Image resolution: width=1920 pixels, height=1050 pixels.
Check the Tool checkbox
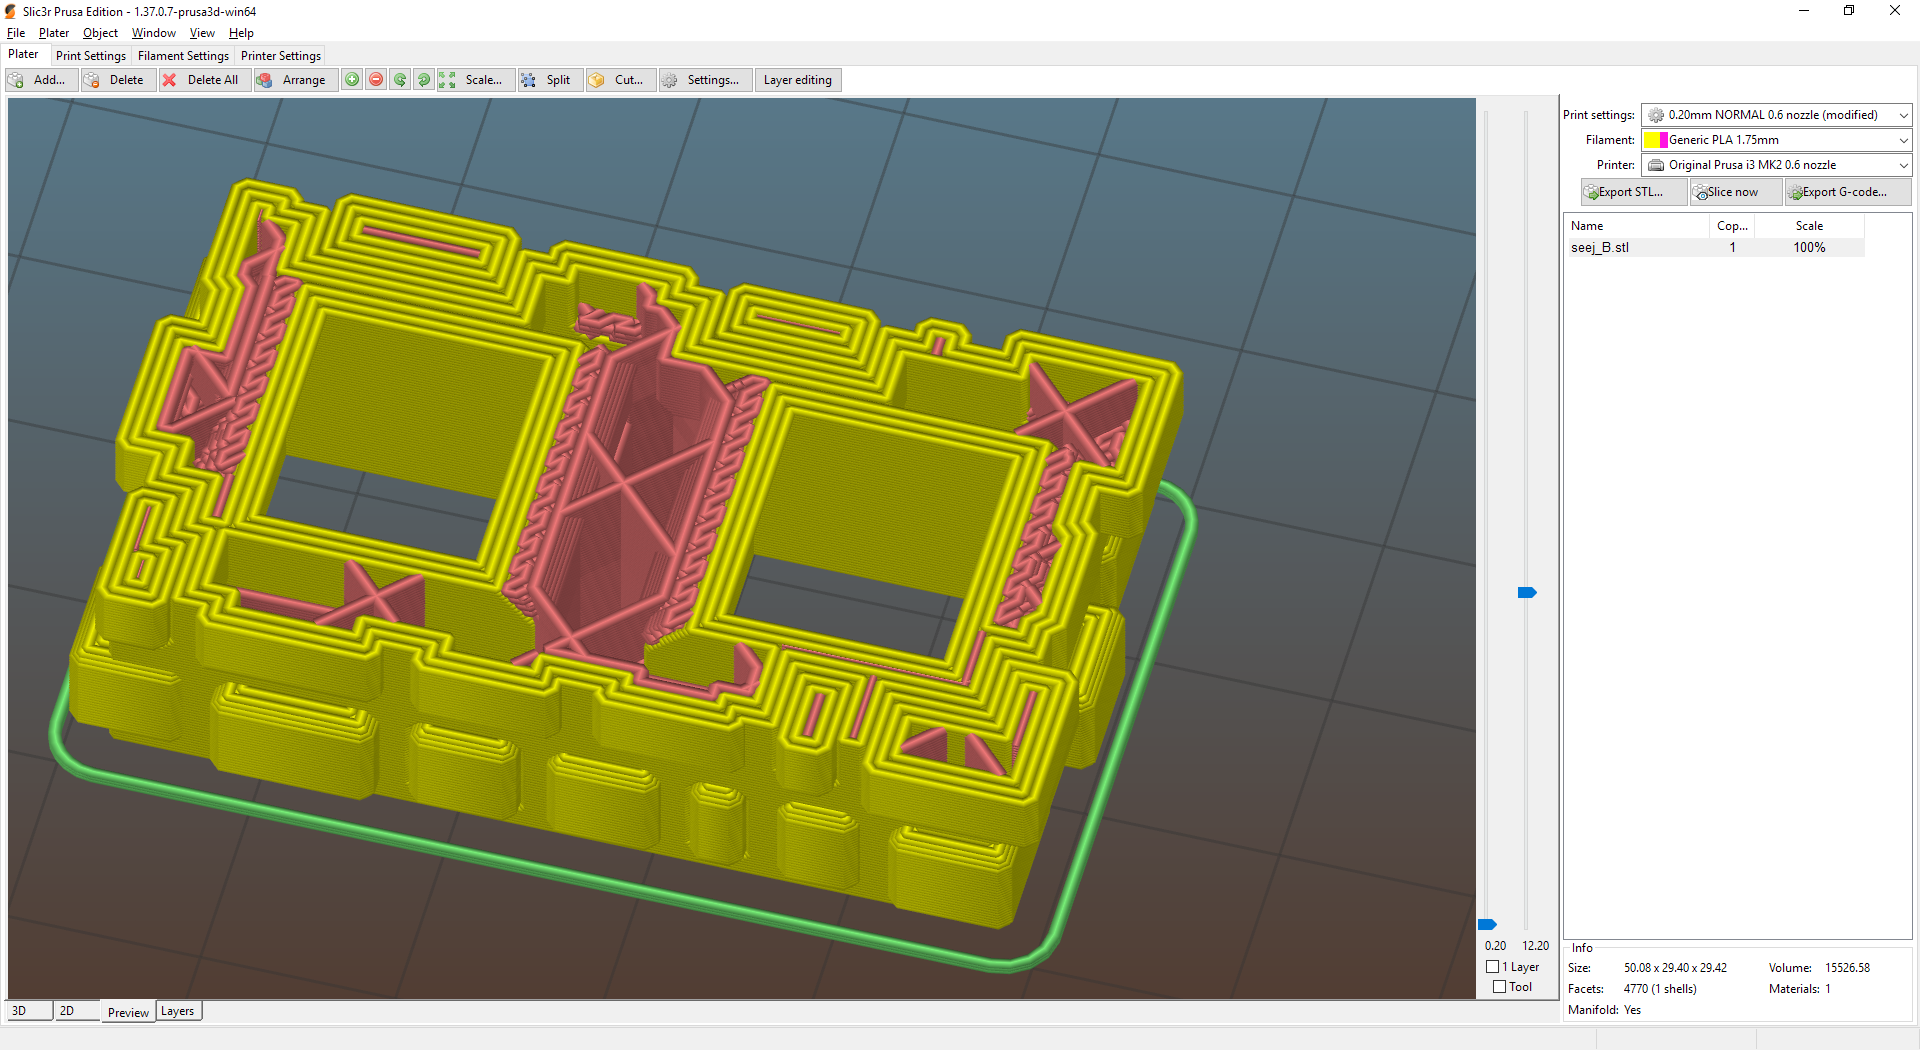click(x=1501, y=986)
